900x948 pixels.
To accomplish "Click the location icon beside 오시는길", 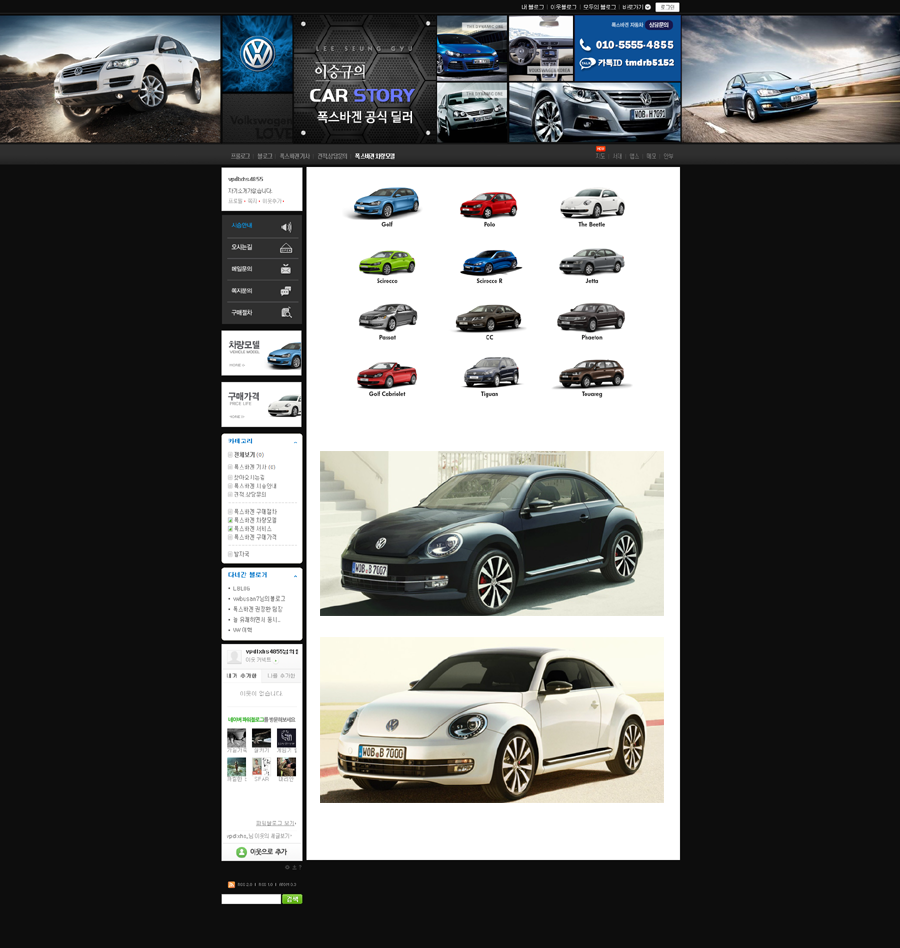I will coord(286,248).
